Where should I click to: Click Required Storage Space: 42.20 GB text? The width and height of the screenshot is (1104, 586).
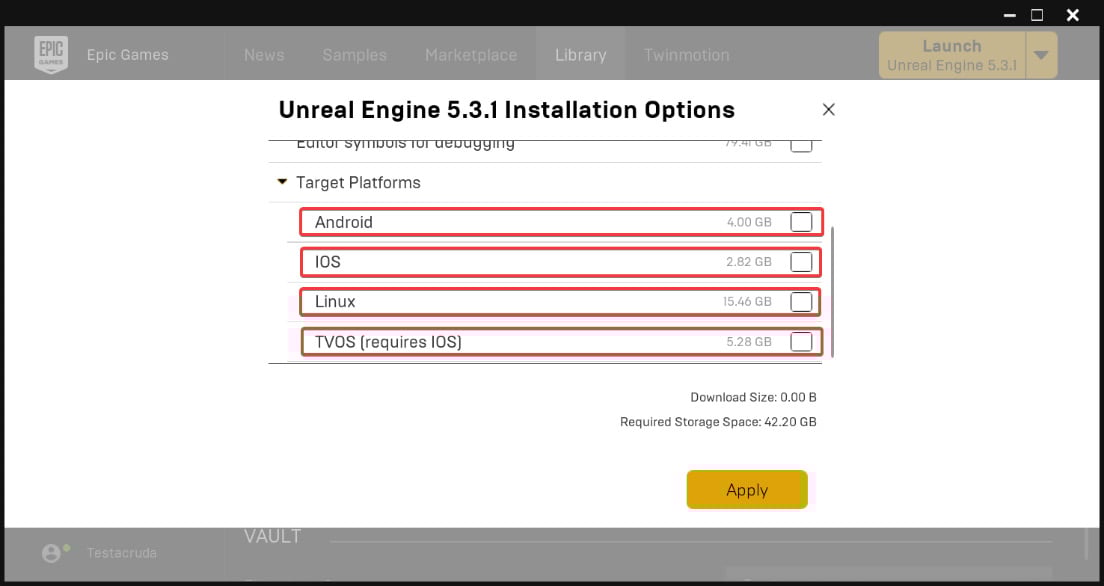(718, 422)
